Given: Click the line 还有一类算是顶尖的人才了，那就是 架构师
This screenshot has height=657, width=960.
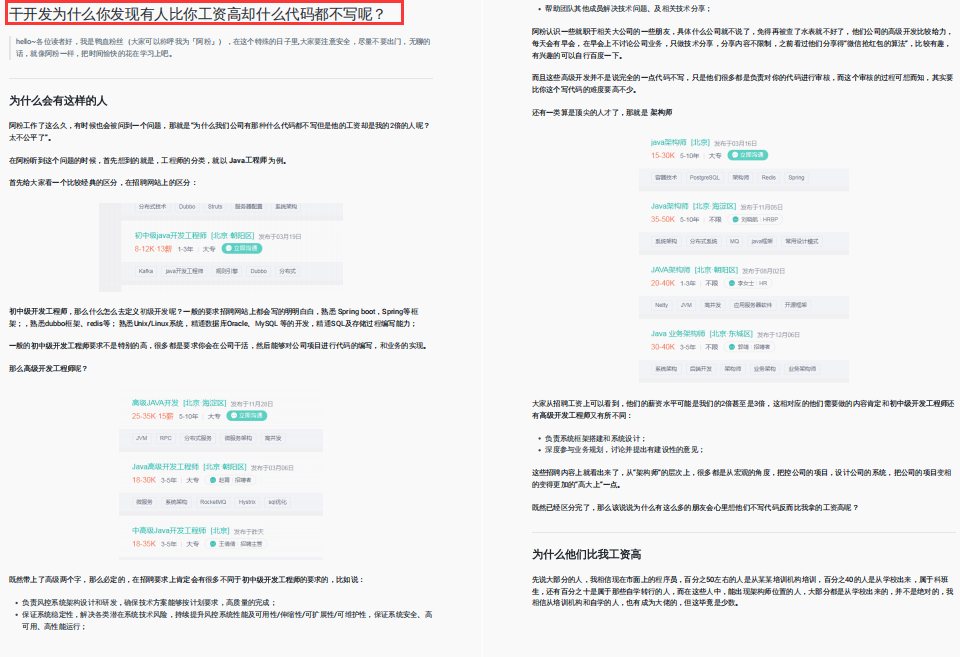Looking at the screenshot, I should (602, 113).
